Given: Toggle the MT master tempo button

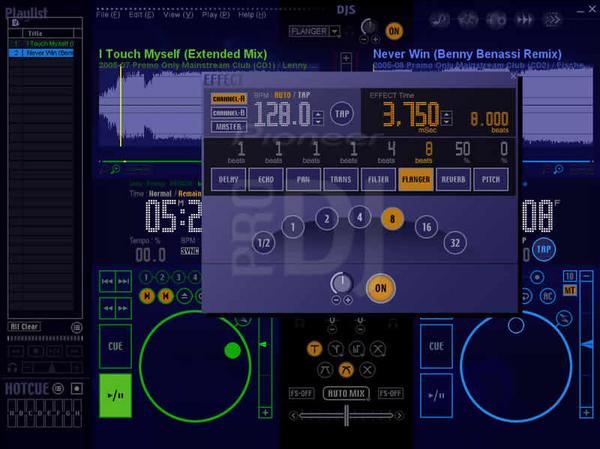Looking at the screenshot, I should pyautogui.click(x=570, y=291).
